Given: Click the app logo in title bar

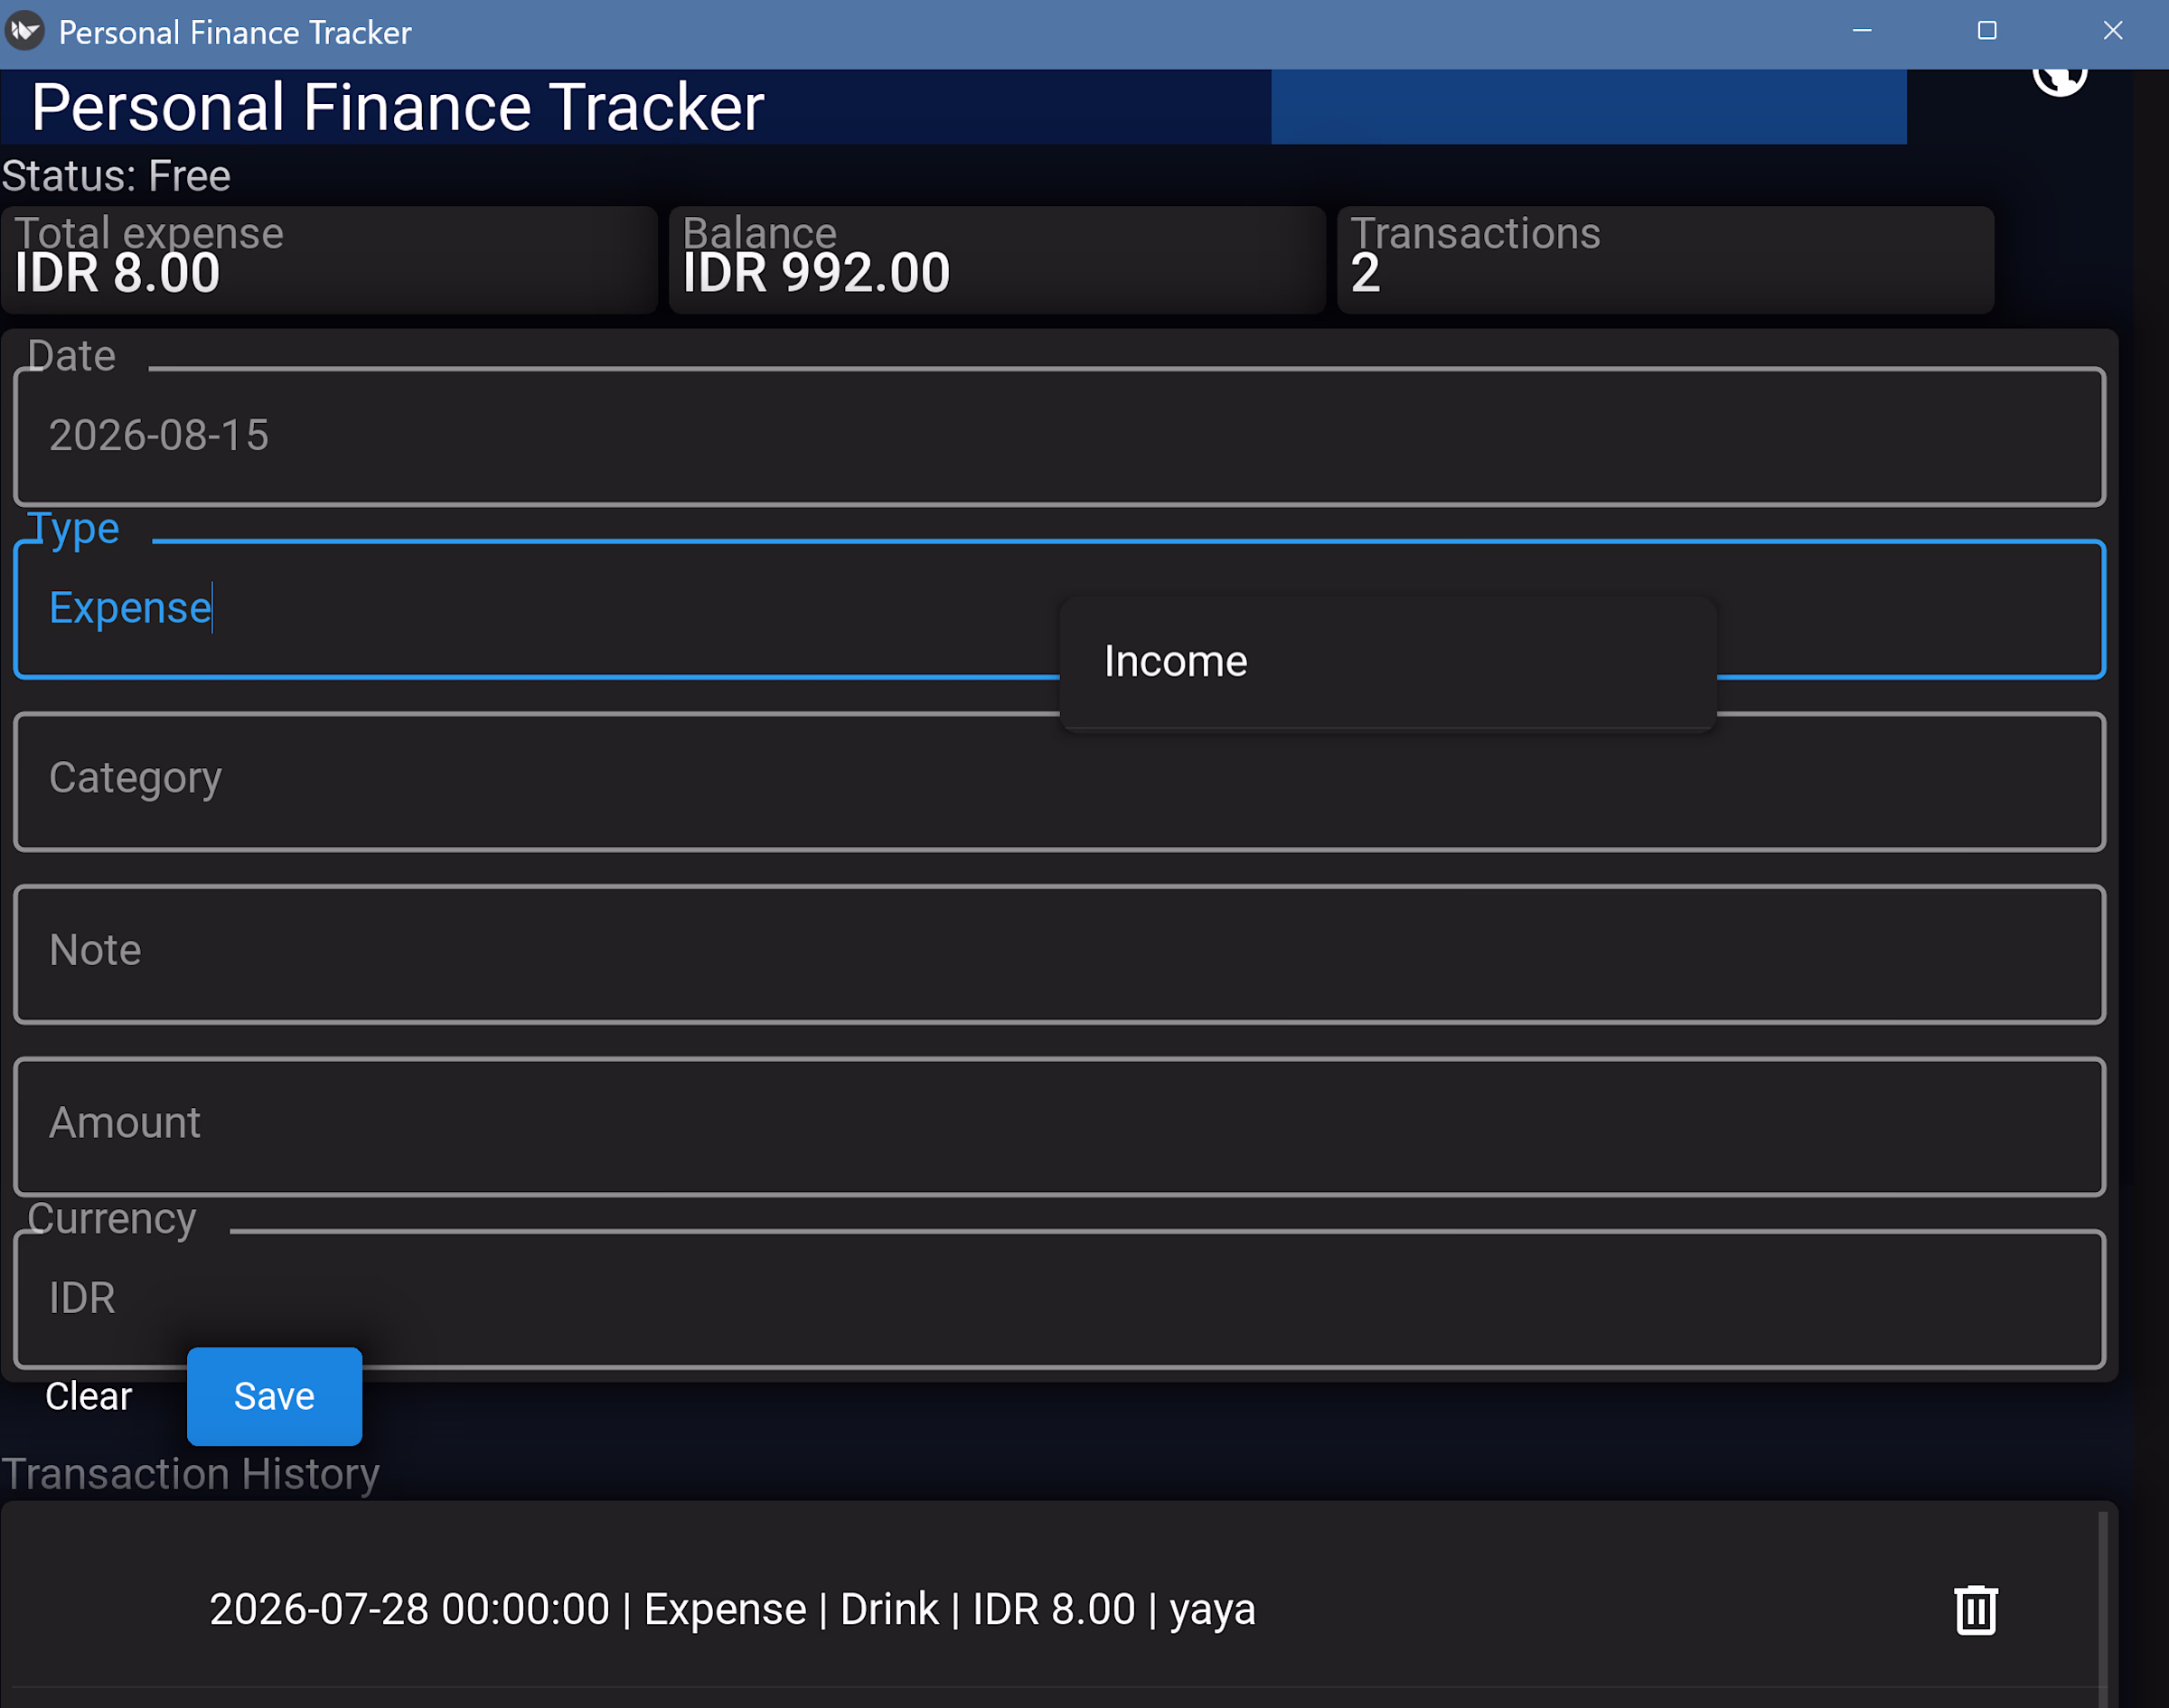Looking at the screenshot, I should click(x=25, y=31).
